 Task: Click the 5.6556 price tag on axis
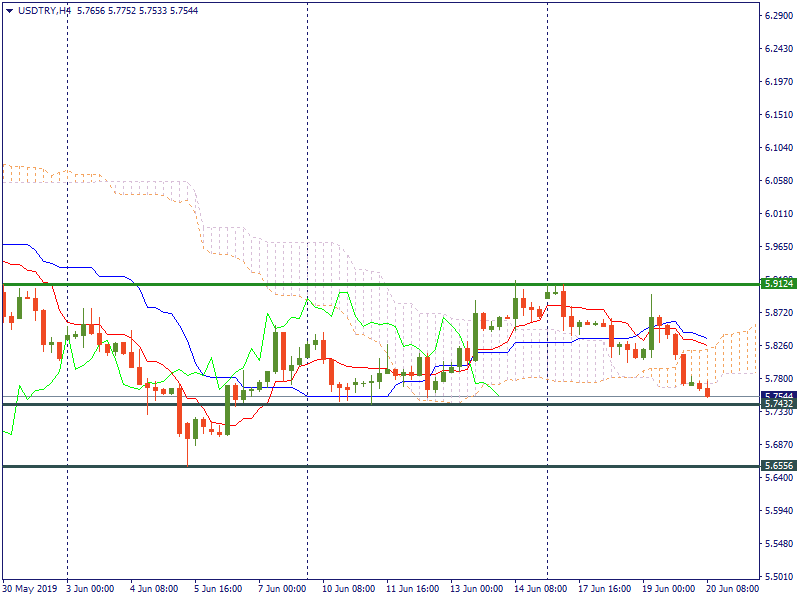click(778, 466)
